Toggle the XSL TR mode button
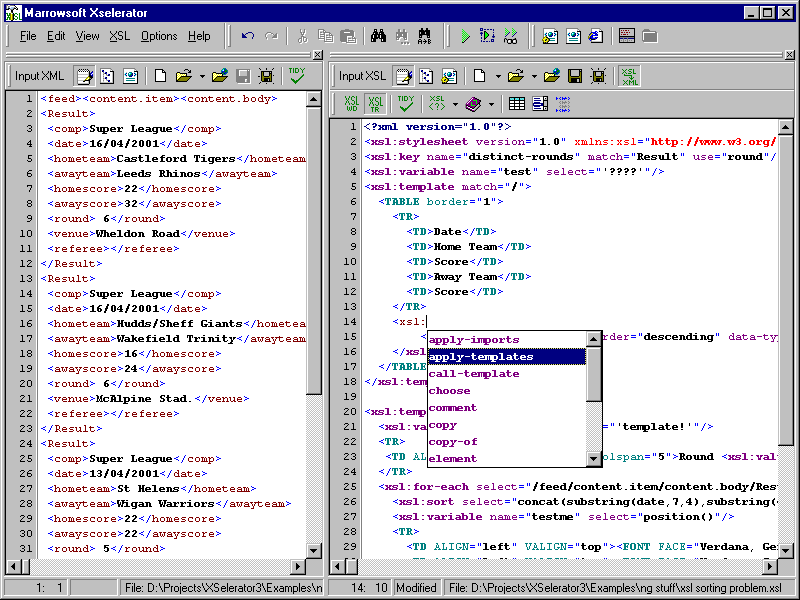This screenshot has width=800, height=600. 375,104
